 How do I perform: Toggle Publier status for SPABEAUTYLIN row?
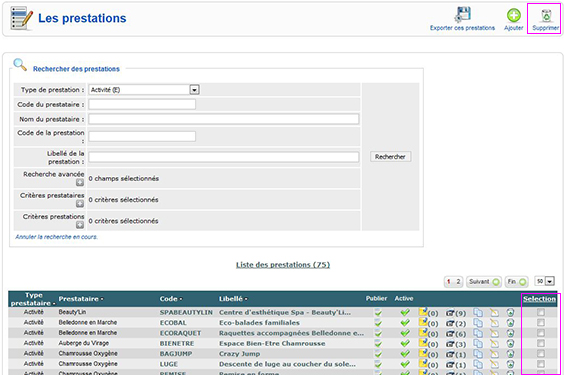coord(378,312)
